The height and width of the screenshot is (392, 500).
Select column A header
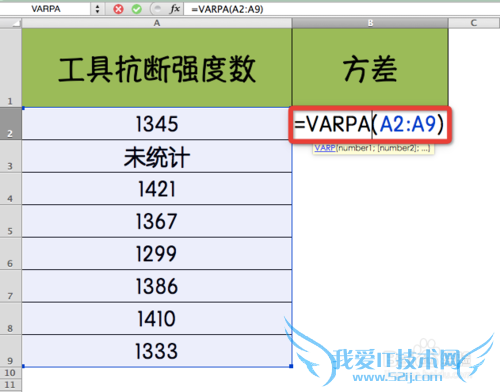click(x=157, y=23)
